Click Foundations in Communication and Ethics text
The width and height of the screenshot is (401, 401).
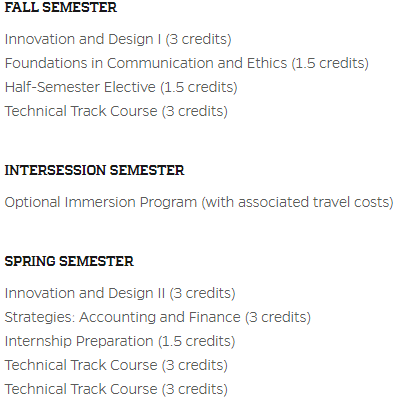pos(146,63)
